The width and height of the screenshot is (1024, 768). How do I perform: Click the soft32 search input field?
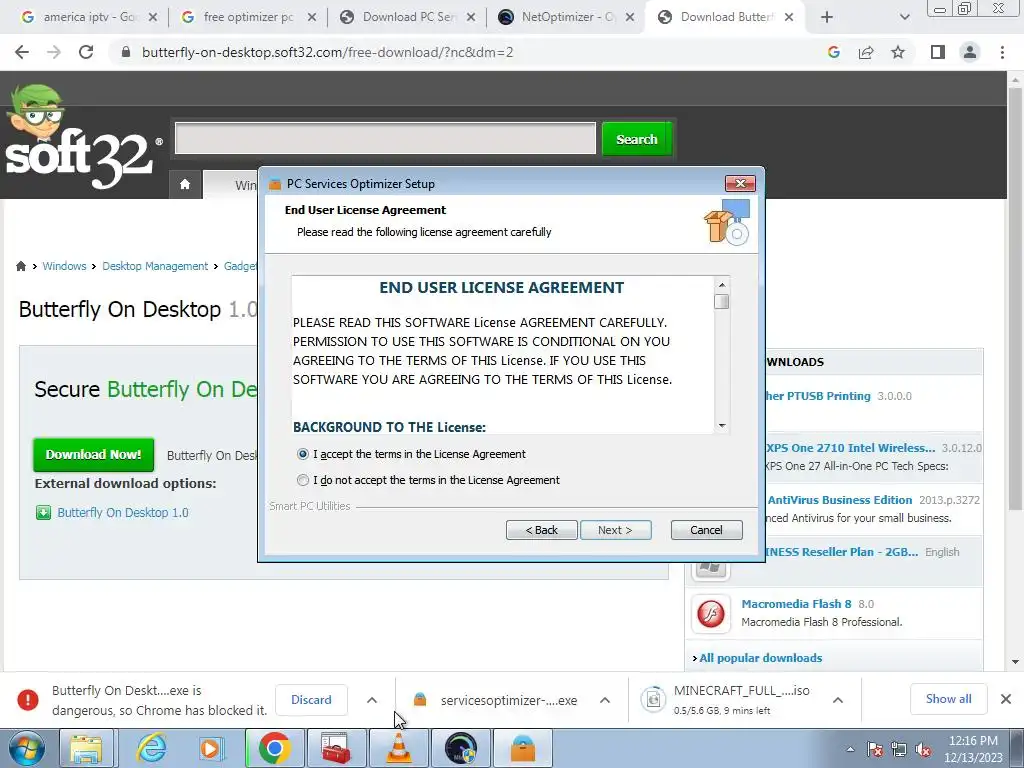click(x=385, y=138)
